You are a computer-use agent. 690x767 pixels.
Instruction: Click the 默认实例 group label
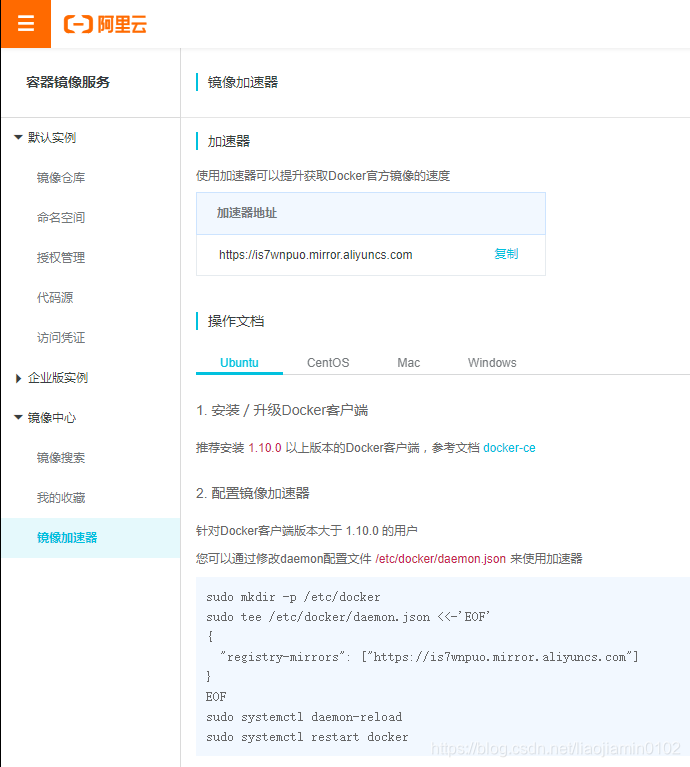pos(52,137)
